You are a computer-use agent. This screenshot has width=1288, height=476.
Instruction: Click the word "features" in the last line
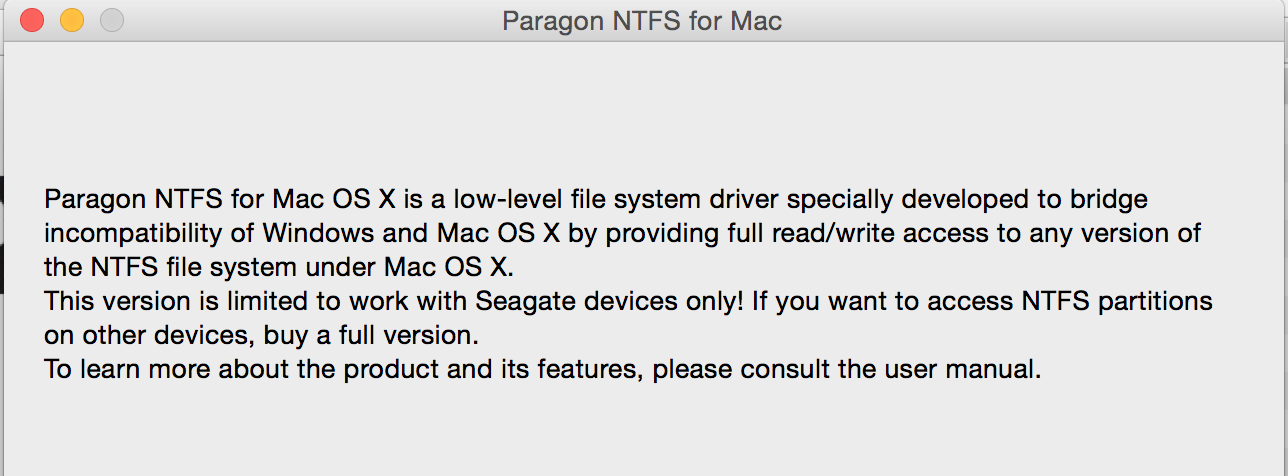click(595, 369)
